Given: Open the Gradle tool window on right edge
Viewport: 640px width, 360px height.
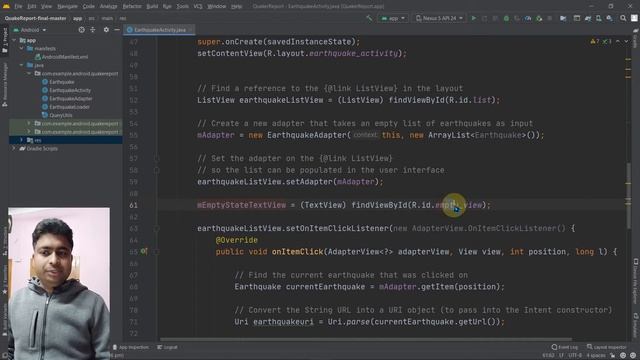Looking at the screenshot, I should tap(636, 39).
